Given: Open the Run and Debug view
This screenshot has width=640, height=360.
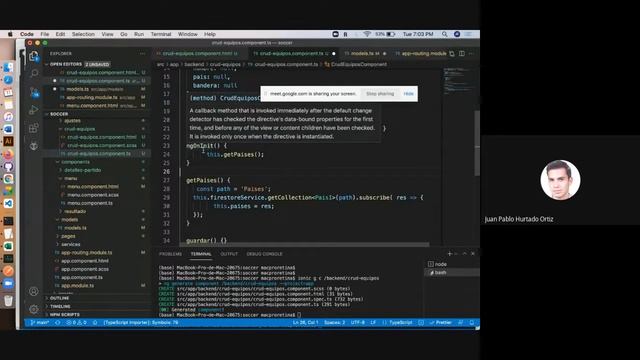Looking at the screenshot, I should click(x=34, y=110).
